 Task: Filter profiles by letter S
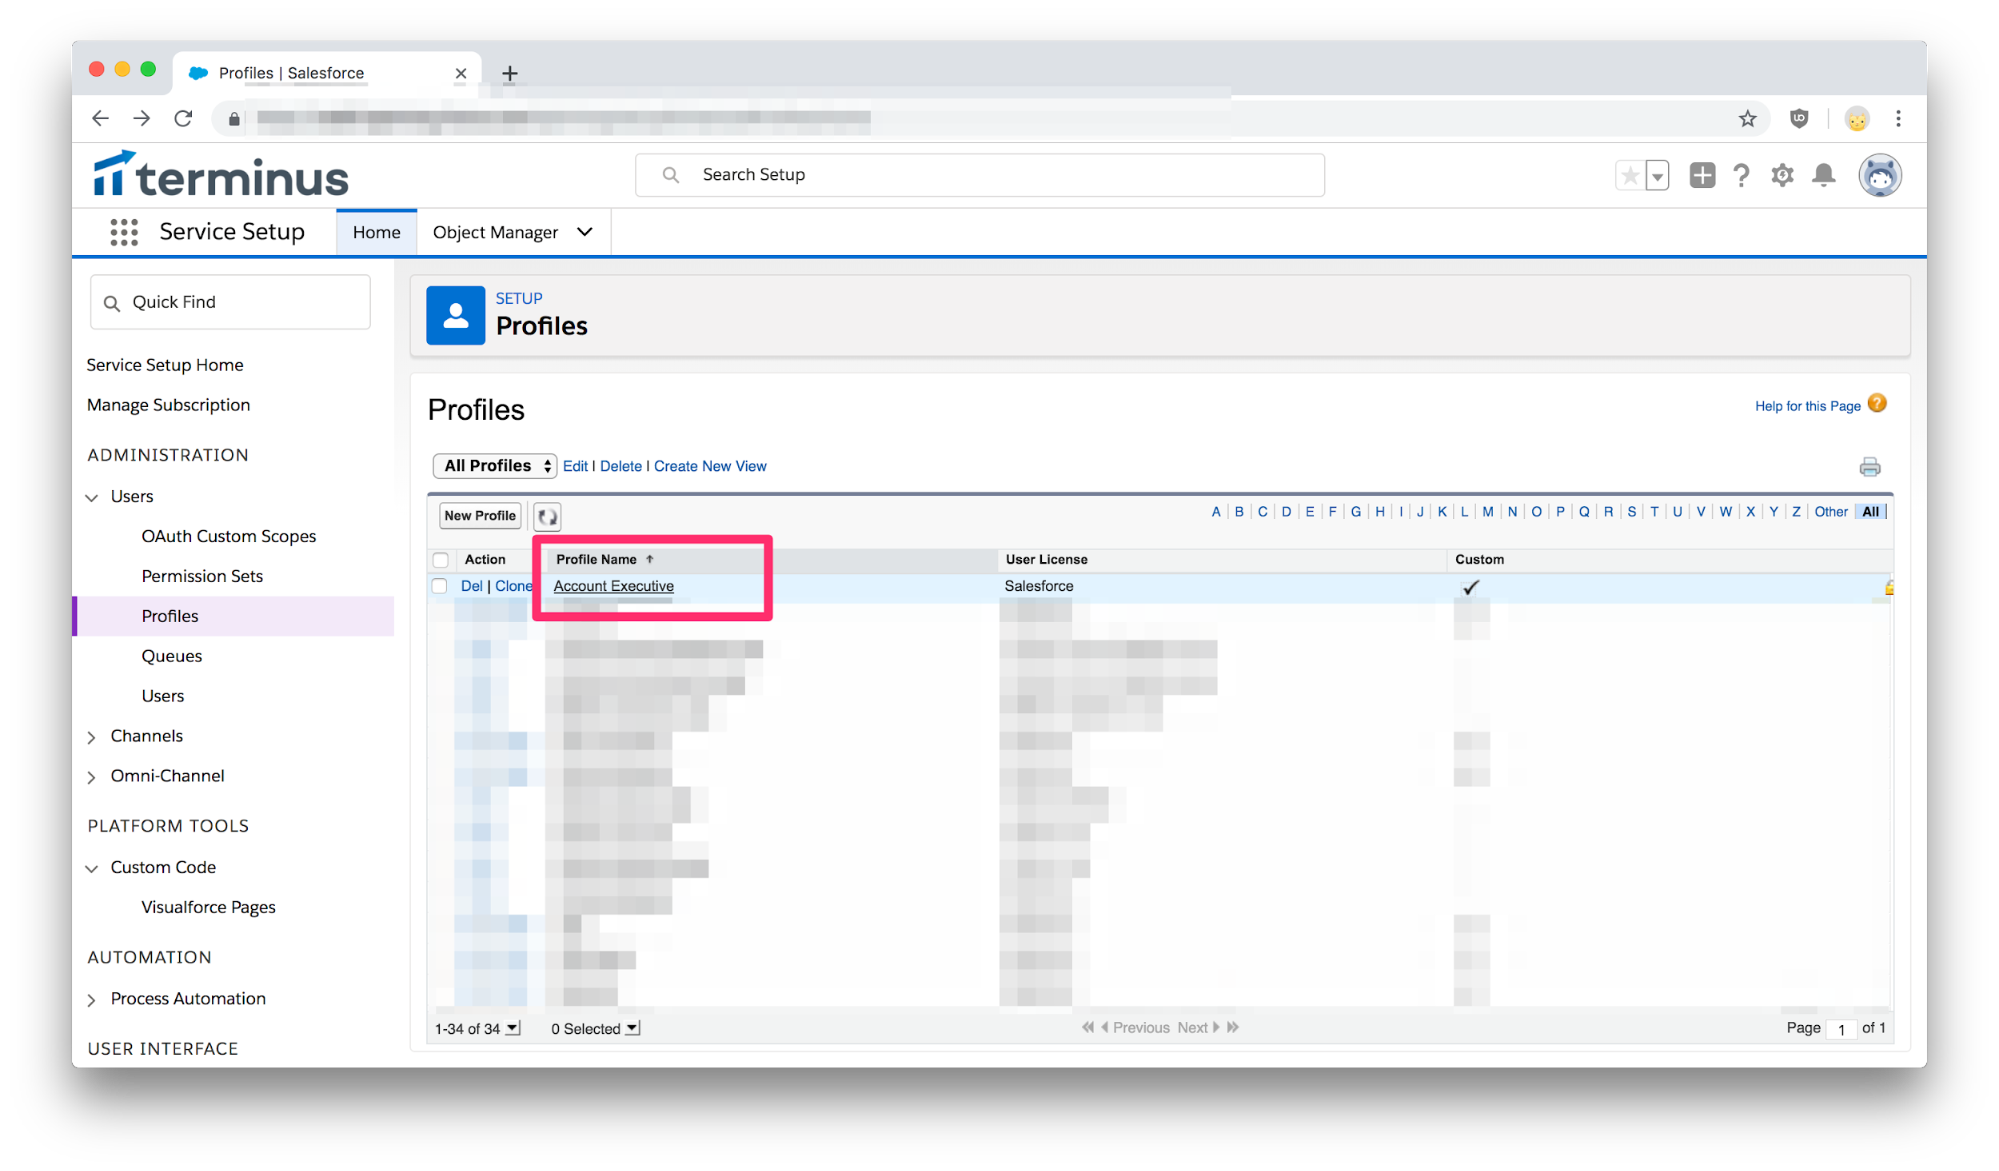[1632, 512]
